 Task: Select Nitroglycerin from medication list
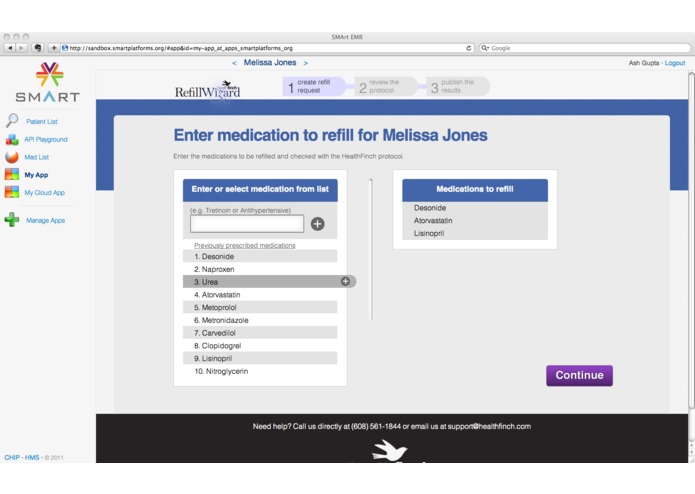pos(260,371)
